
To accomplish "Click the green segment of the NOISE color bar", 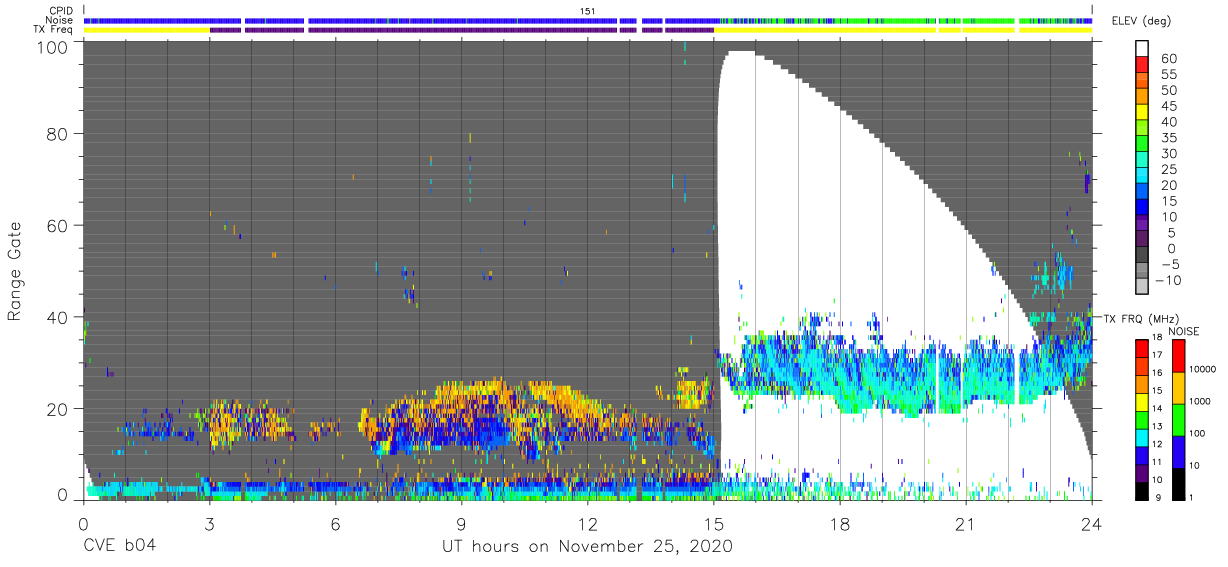I will (x=1178, y=419).
